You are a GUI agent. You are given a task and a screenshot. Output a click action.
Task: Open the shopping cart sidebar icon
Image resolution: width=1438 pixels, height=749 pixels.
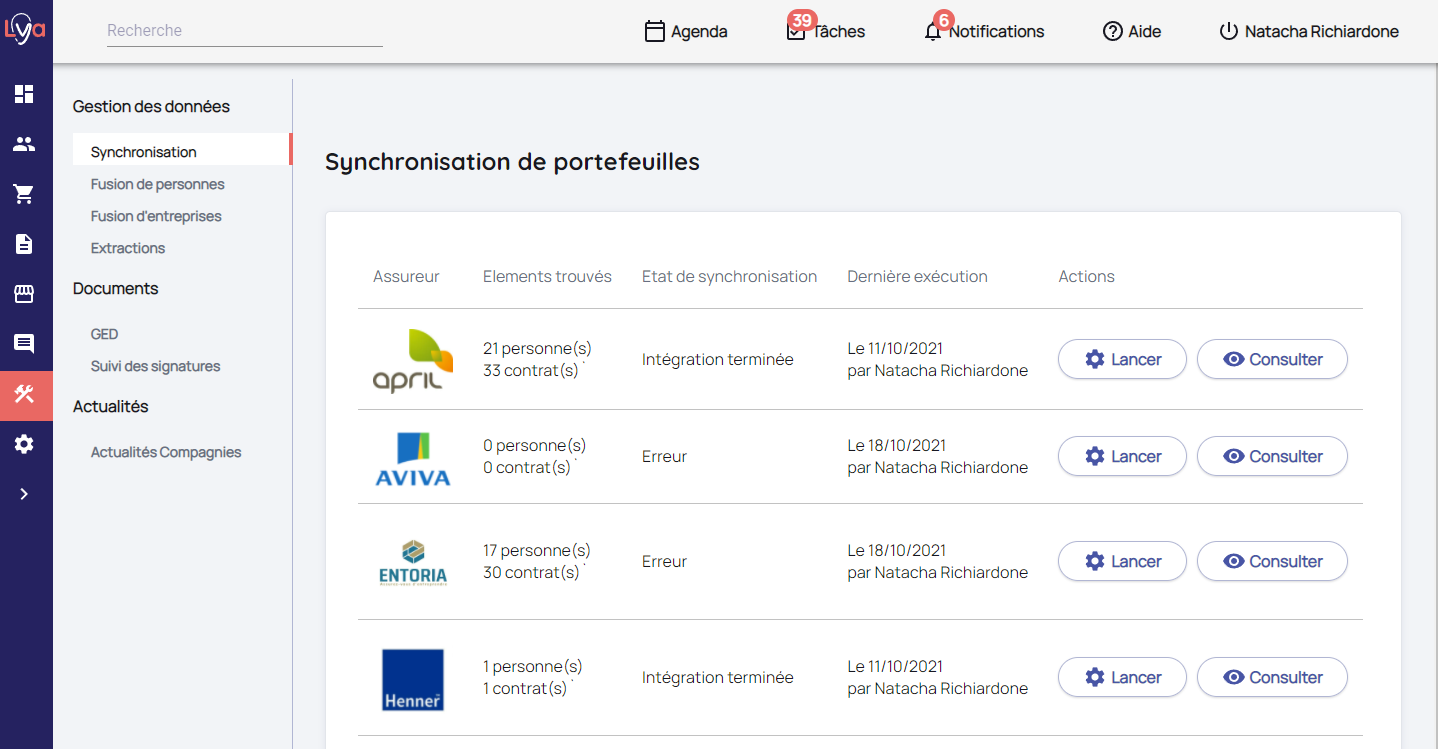click(24, 194)
